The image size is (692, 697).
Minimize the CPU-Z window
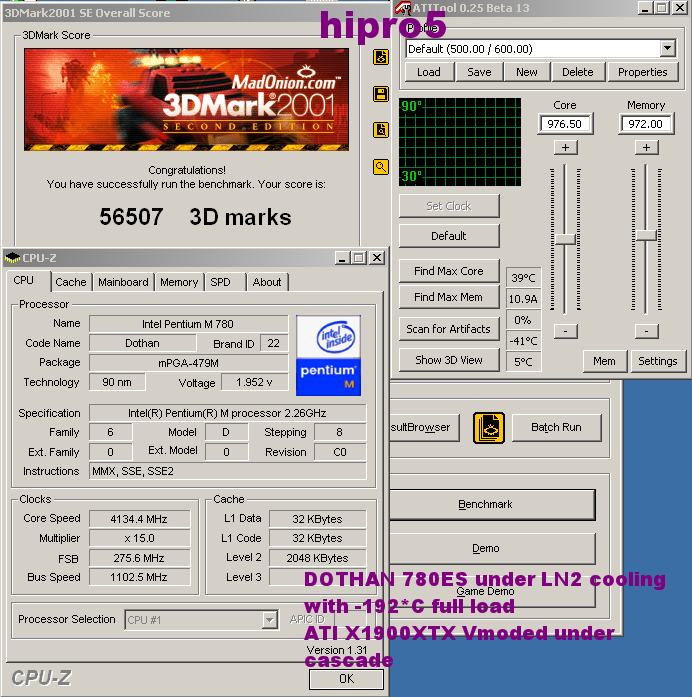coord(342,258)
